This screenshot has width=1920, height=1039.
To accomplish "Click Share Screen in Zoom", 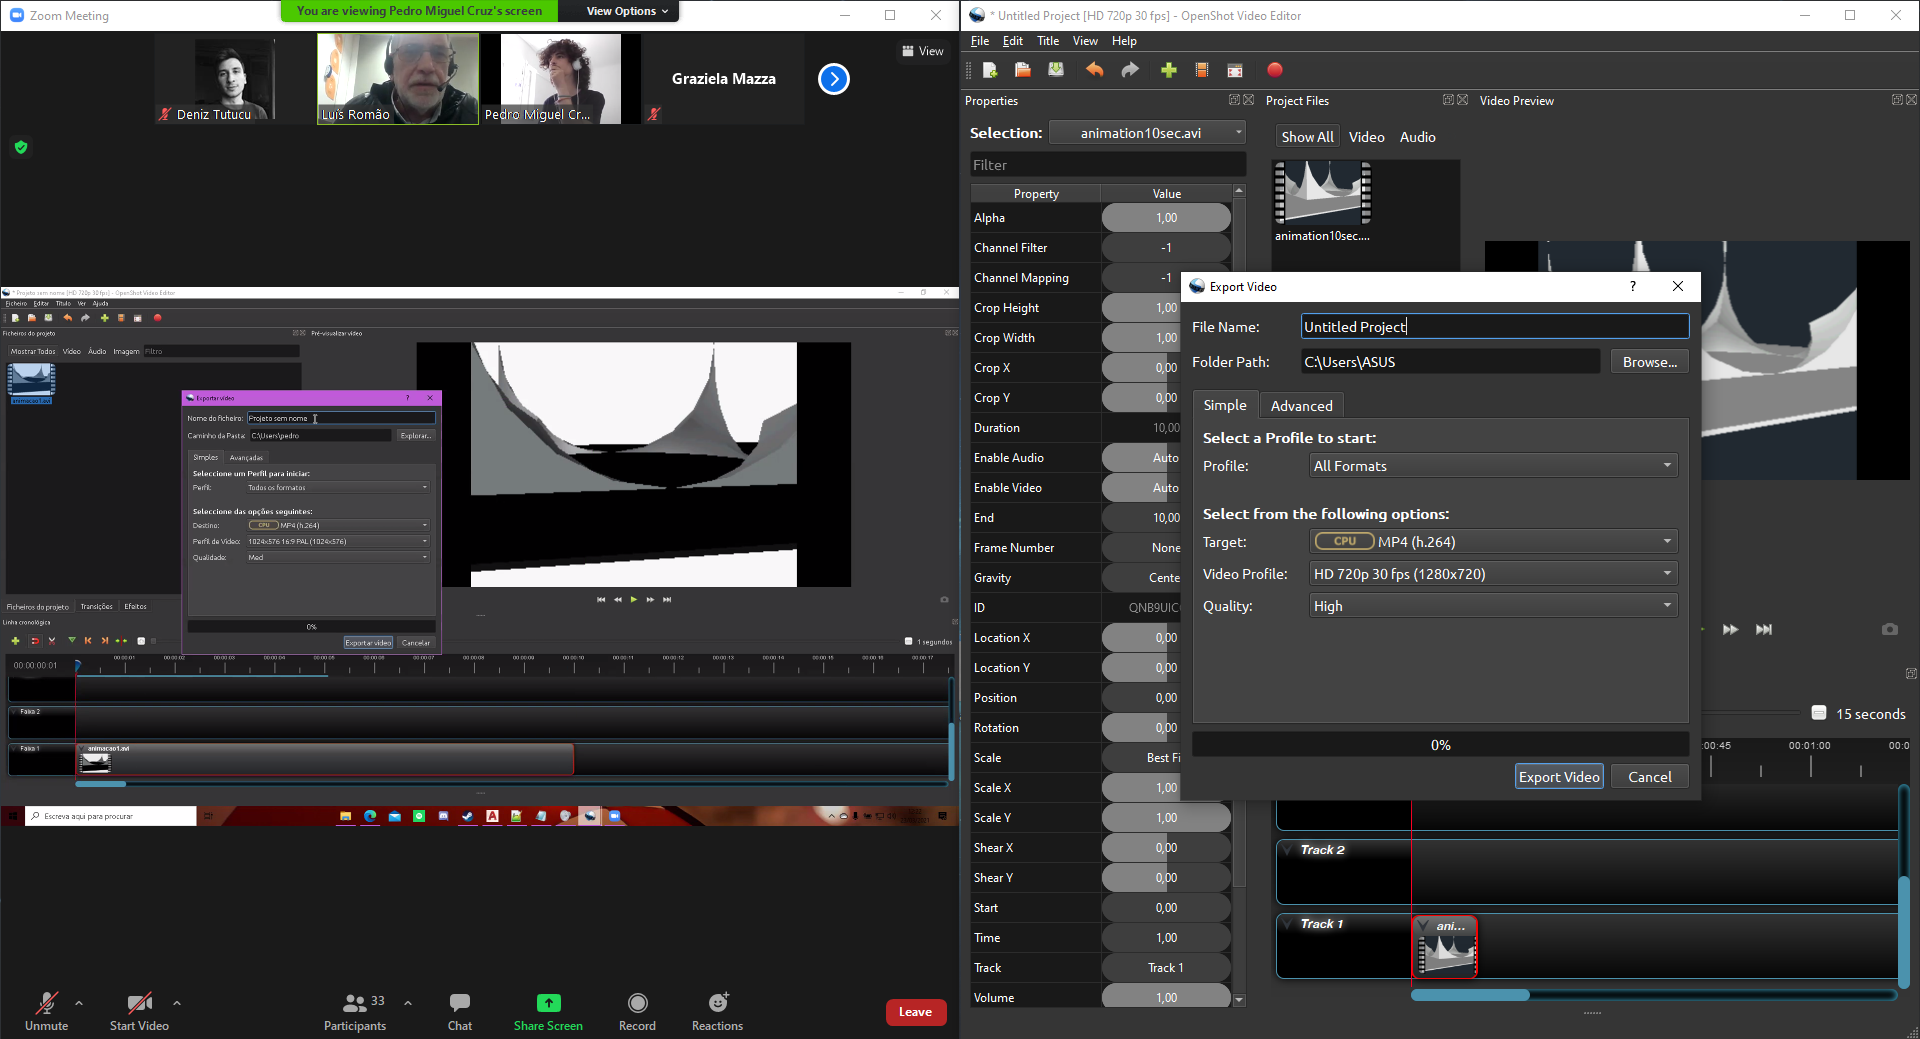I will (548, 1011).
